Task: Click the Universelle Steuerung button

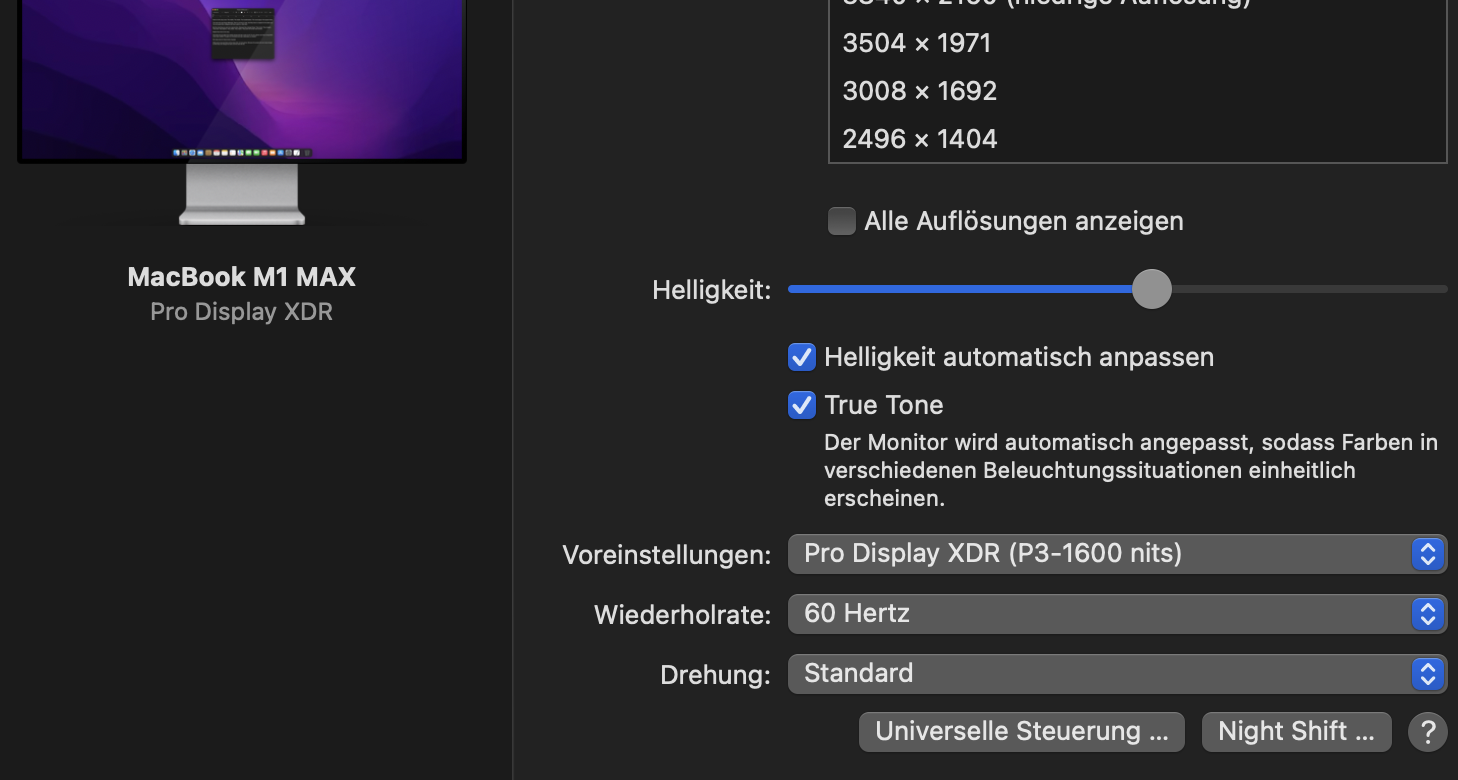Action: (x=1022, y=732)
